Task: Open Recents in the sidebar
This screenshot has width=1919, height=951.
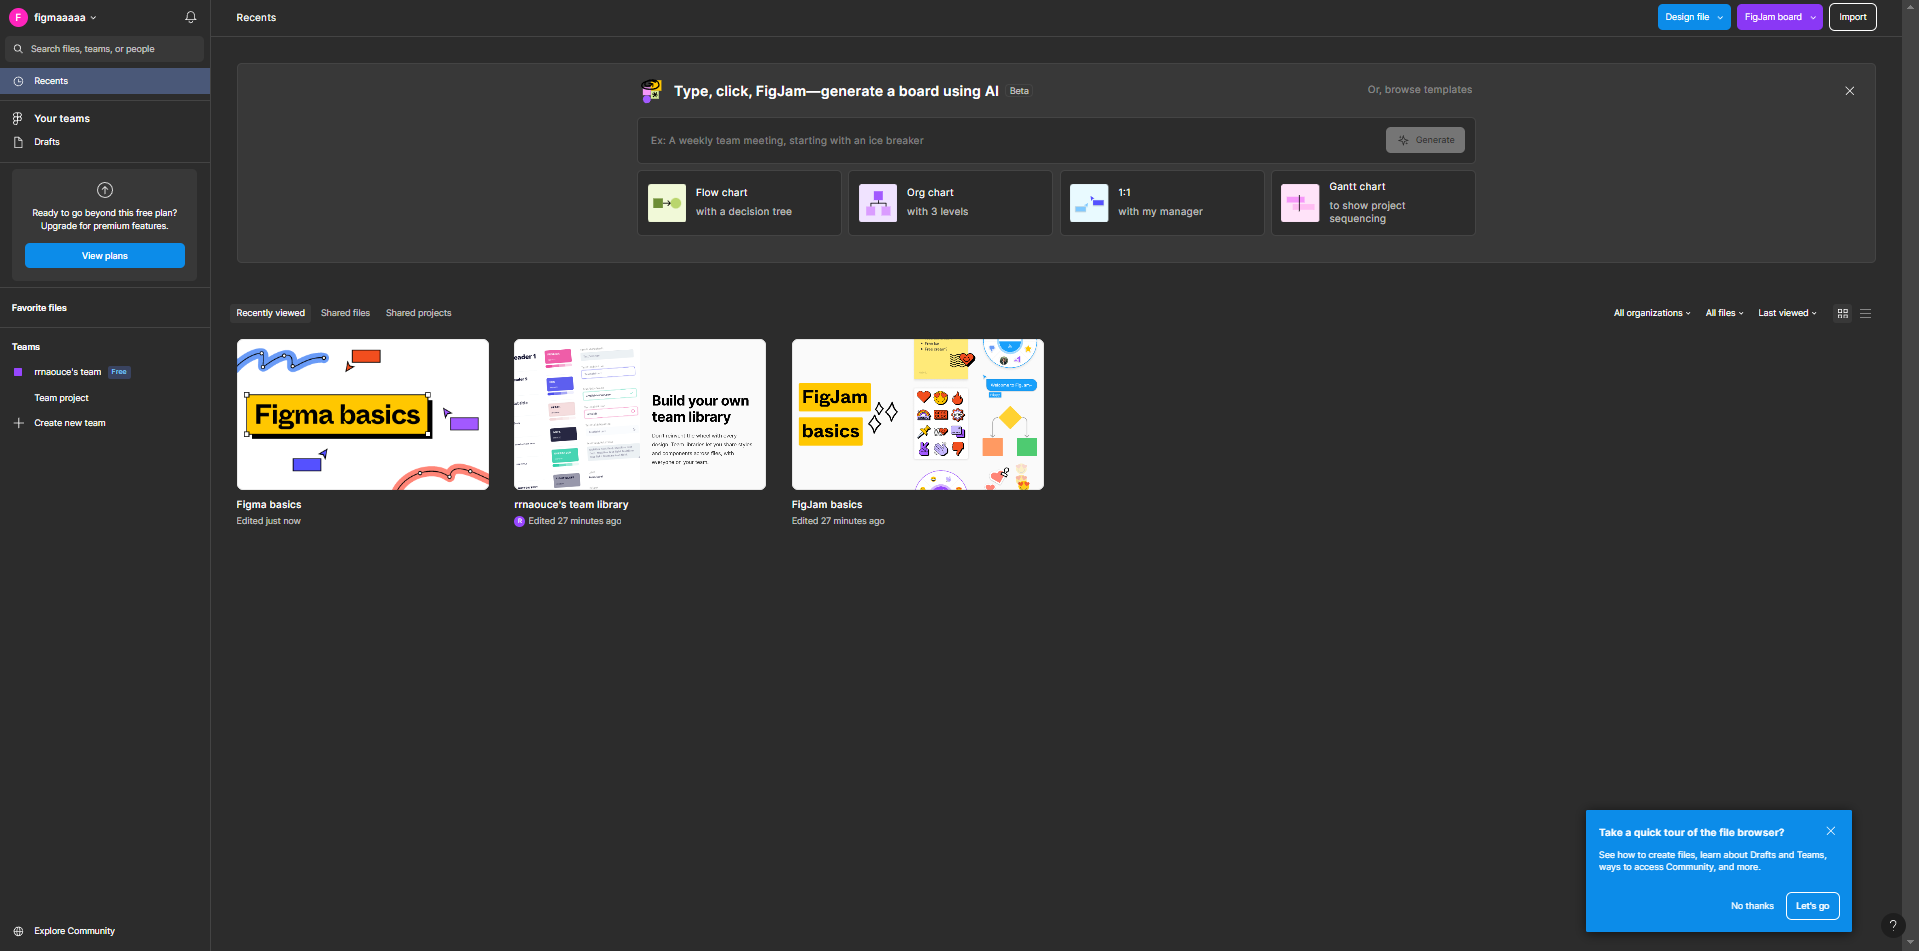Action: tap(105, 81)
